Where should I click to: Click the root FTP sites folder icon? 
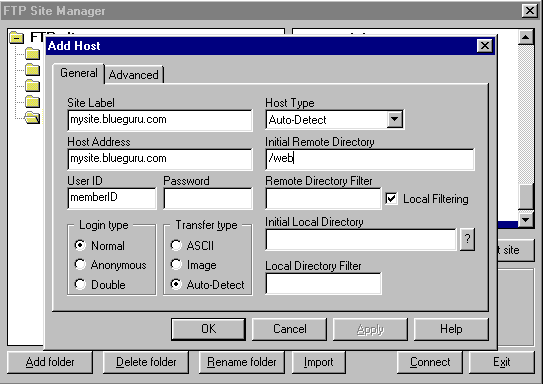(x=17, y=37)
